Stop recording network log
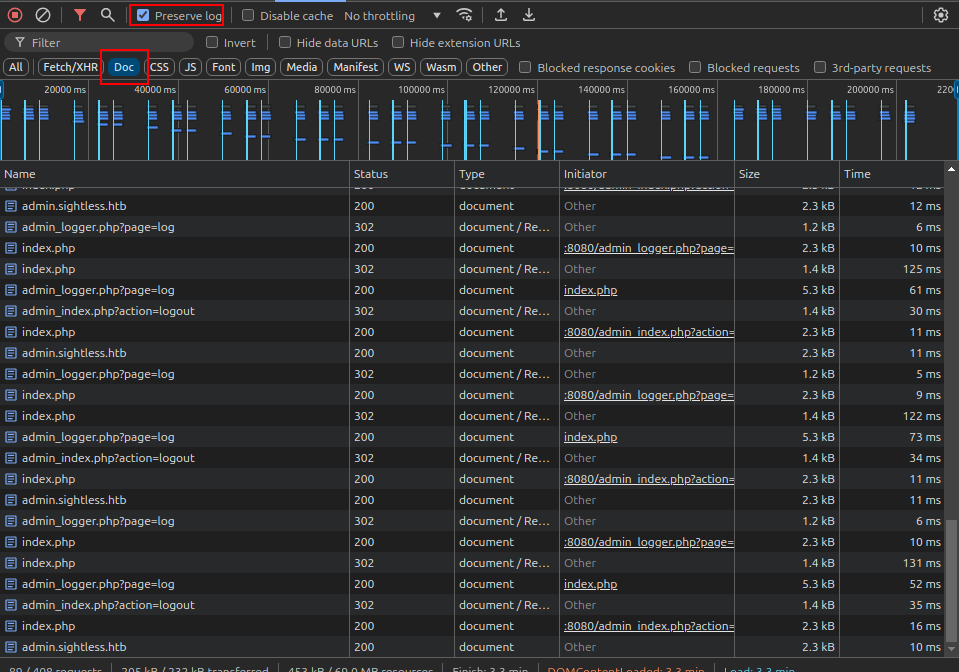959x672 pixels. tap(15, 15)
